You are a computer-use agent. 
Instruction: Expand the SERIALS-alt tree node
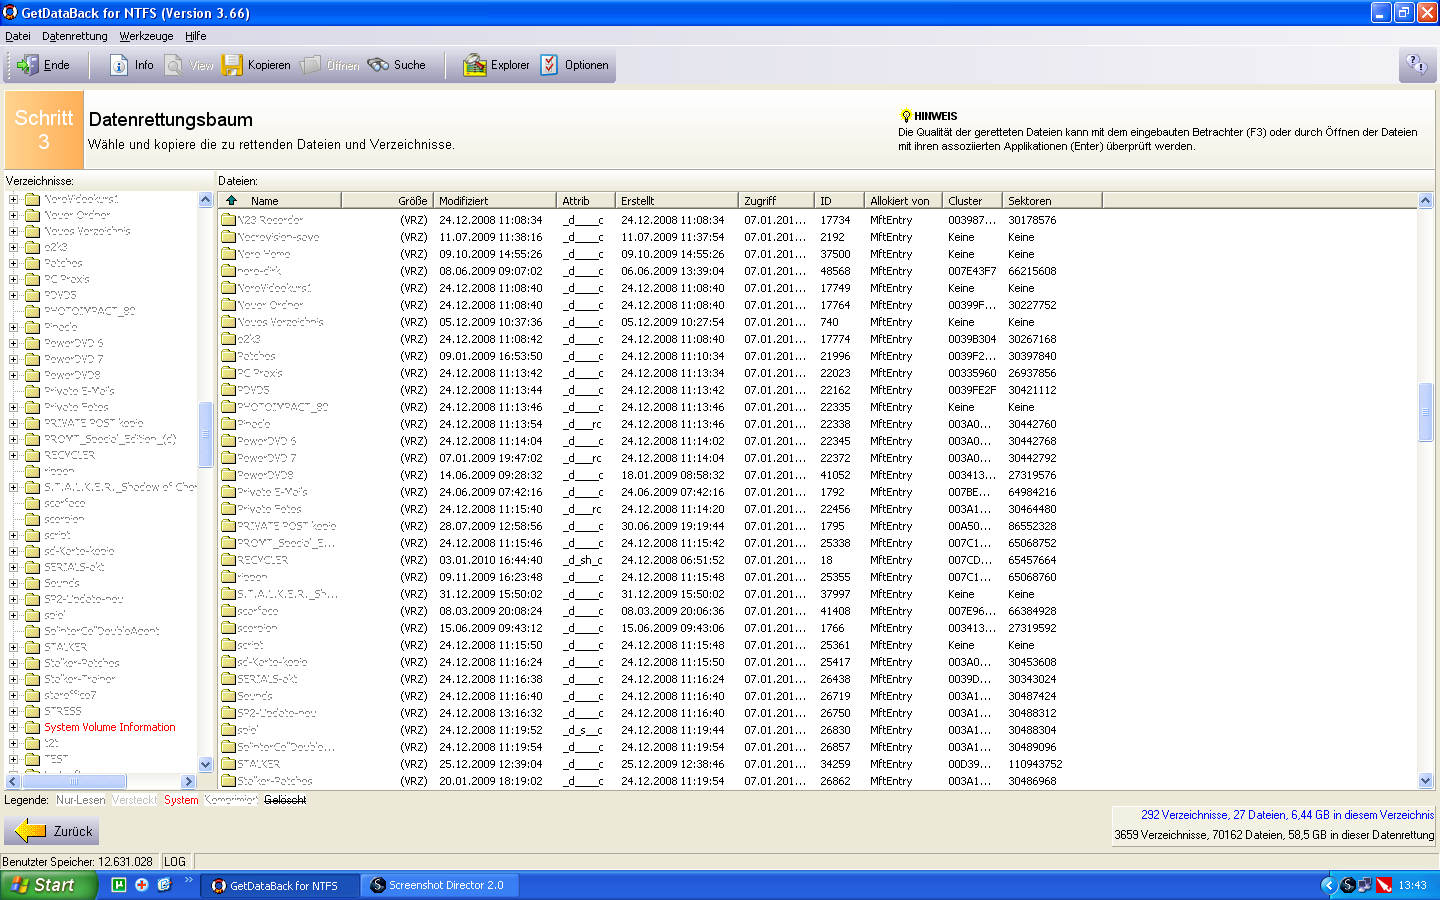click(13, 567)
